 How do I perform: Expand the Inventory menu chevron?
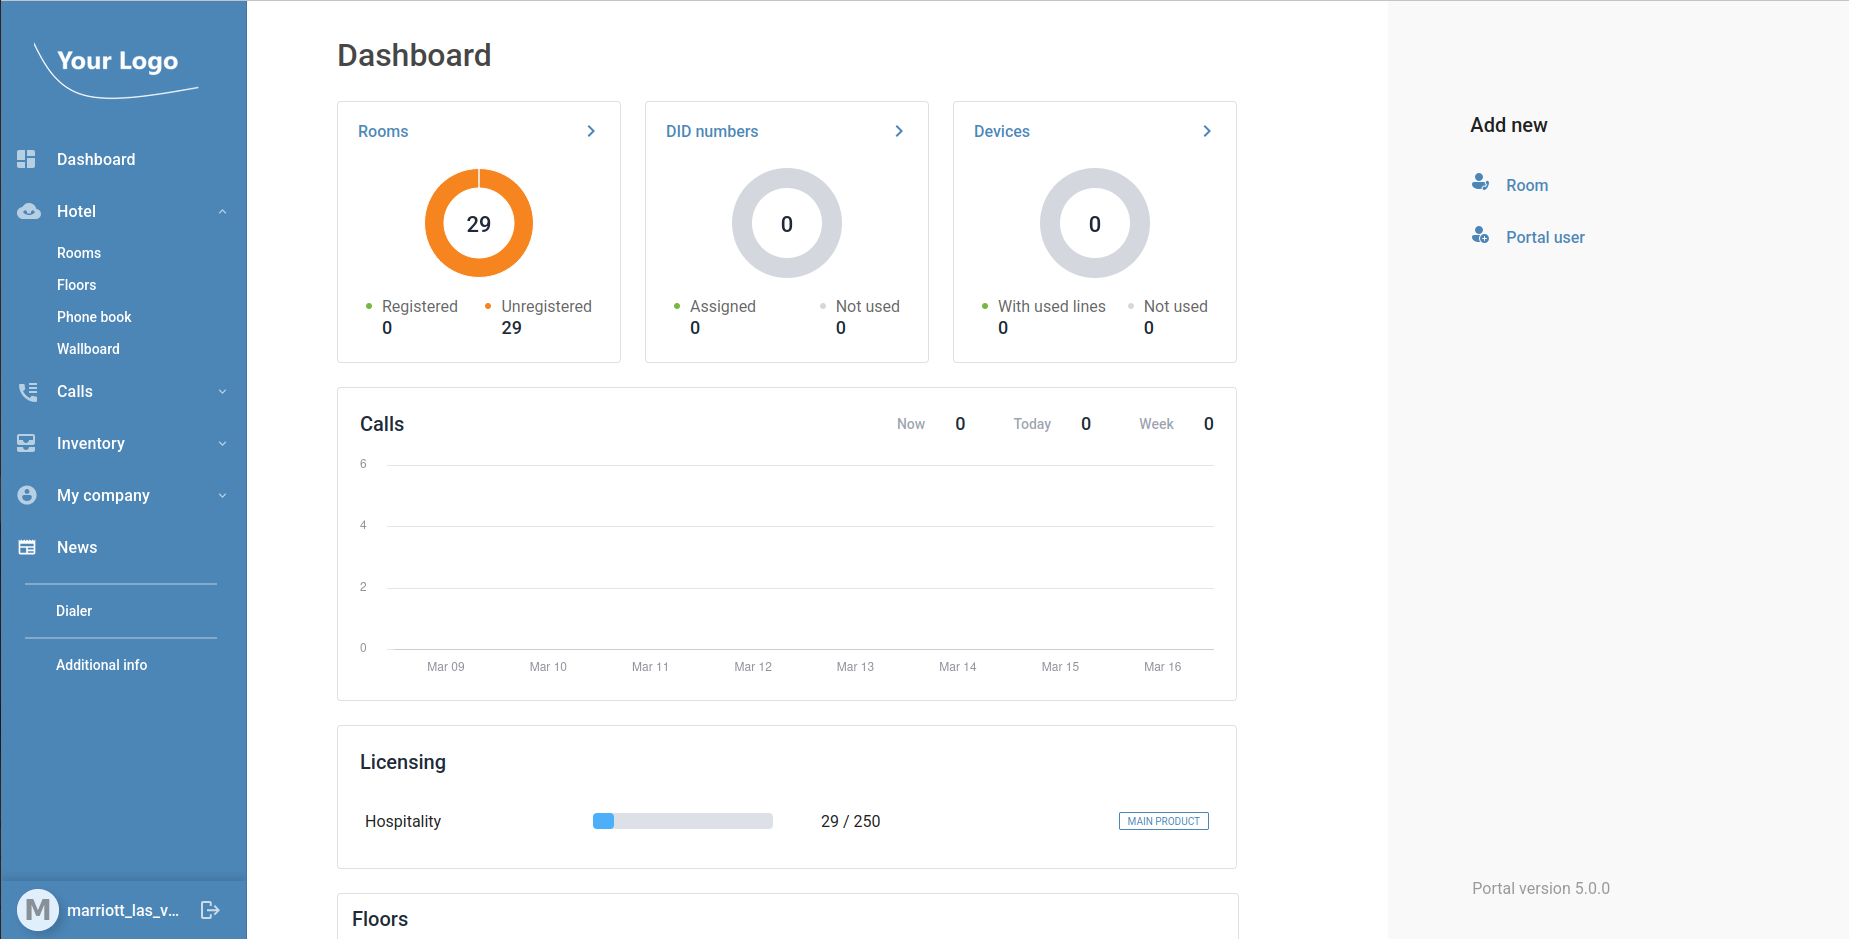[222, 443]
